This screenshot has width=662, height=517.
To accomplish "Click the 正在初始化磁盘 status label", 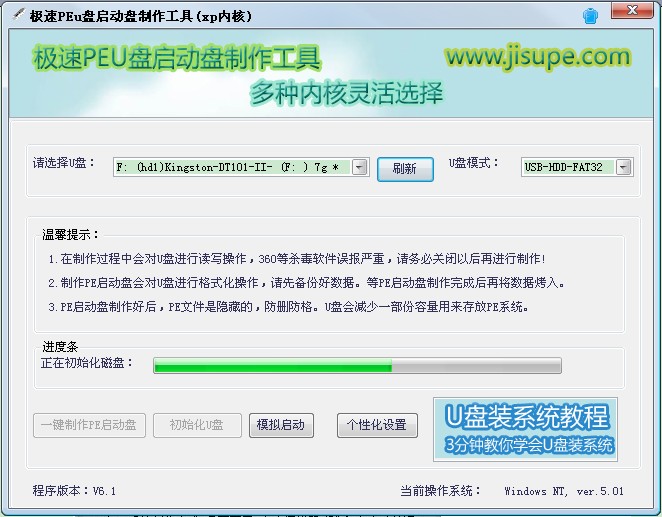I will pyautogui.click(x=87, y=363).
